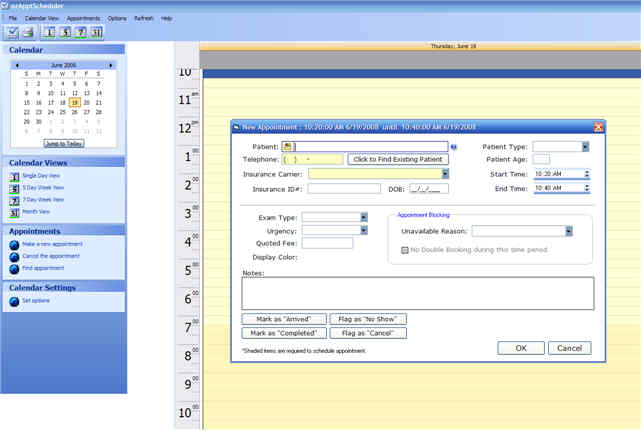Click globe icon beside Set options

click(14, 301)
